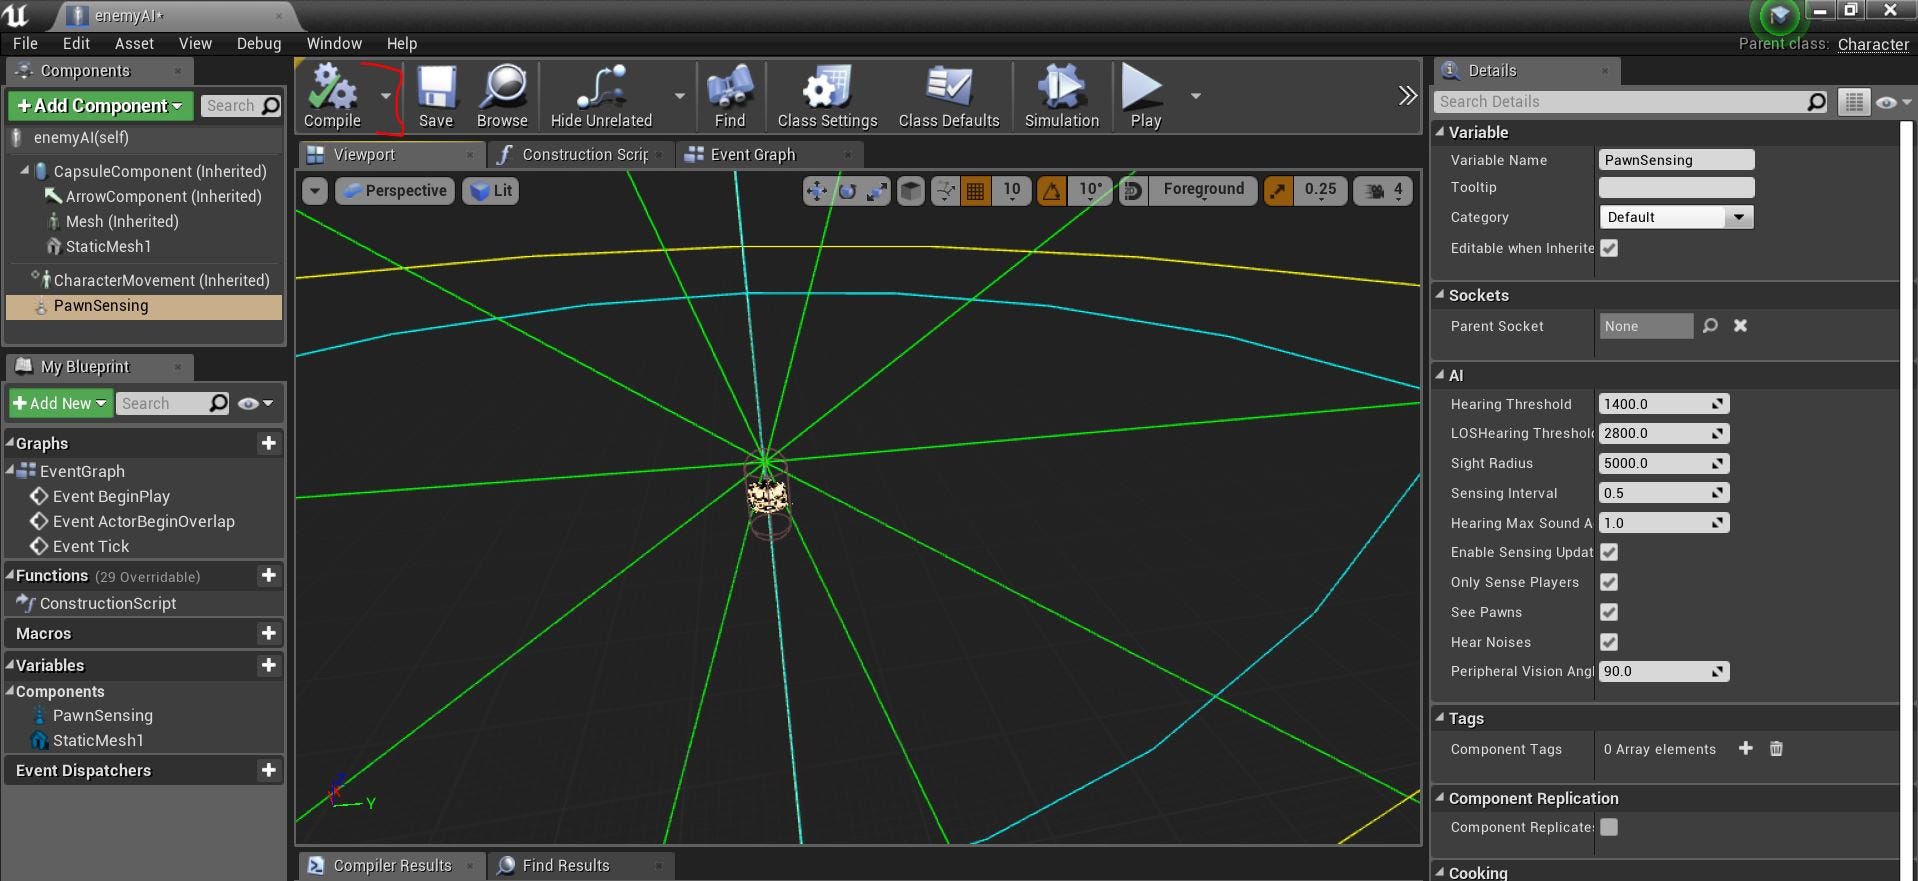1918x881 pixels.
Task: Toggle the Hear Noises checkbox
Action: click(x=1609, y=642)
